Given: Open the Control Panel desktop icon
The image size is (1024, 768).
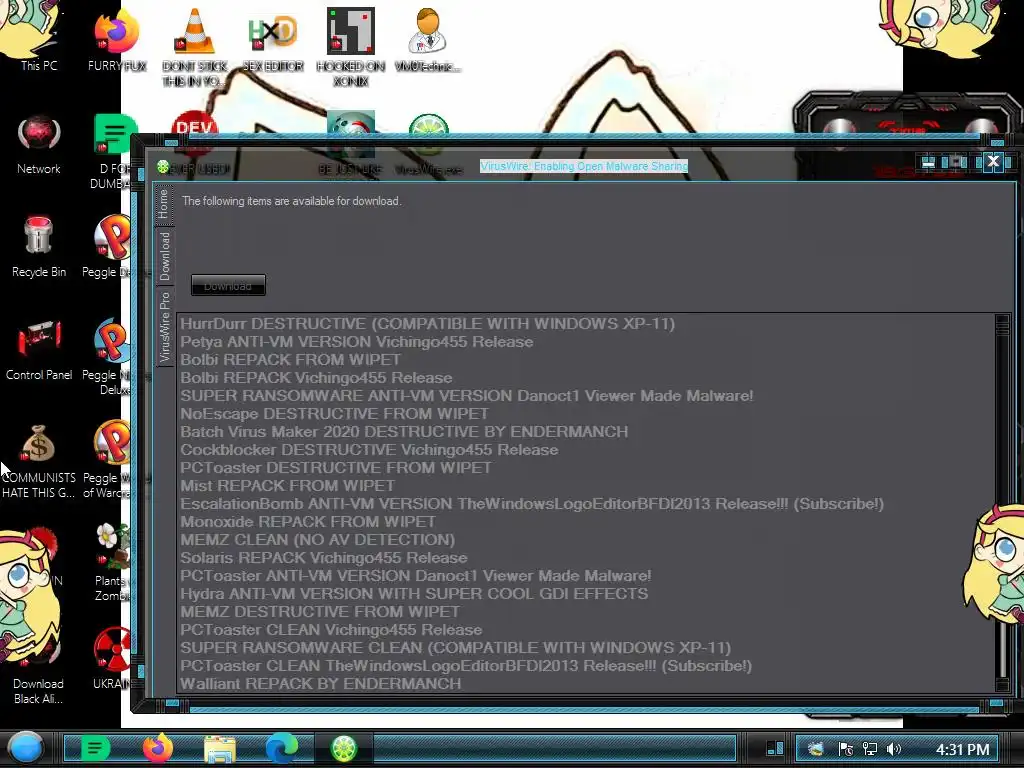Looking at the screenshot, I should pos(39,349).
